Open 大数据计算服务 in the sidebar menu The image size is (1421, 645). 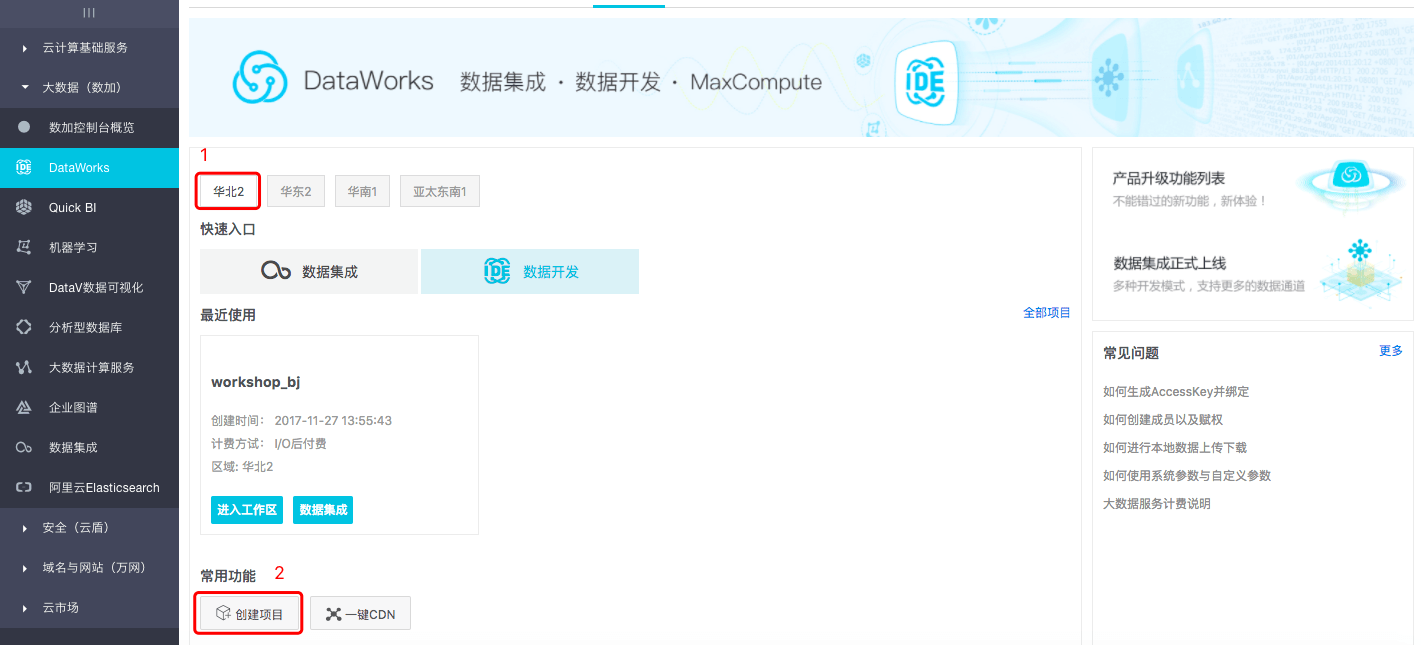(x=89, y=367)
